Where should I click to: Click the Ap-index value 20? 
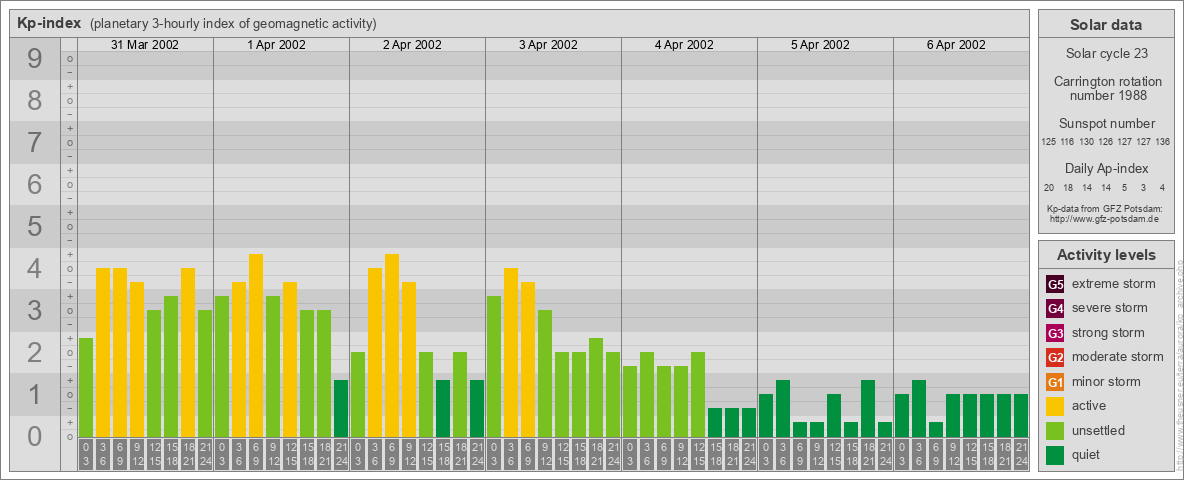[1049, 187]
